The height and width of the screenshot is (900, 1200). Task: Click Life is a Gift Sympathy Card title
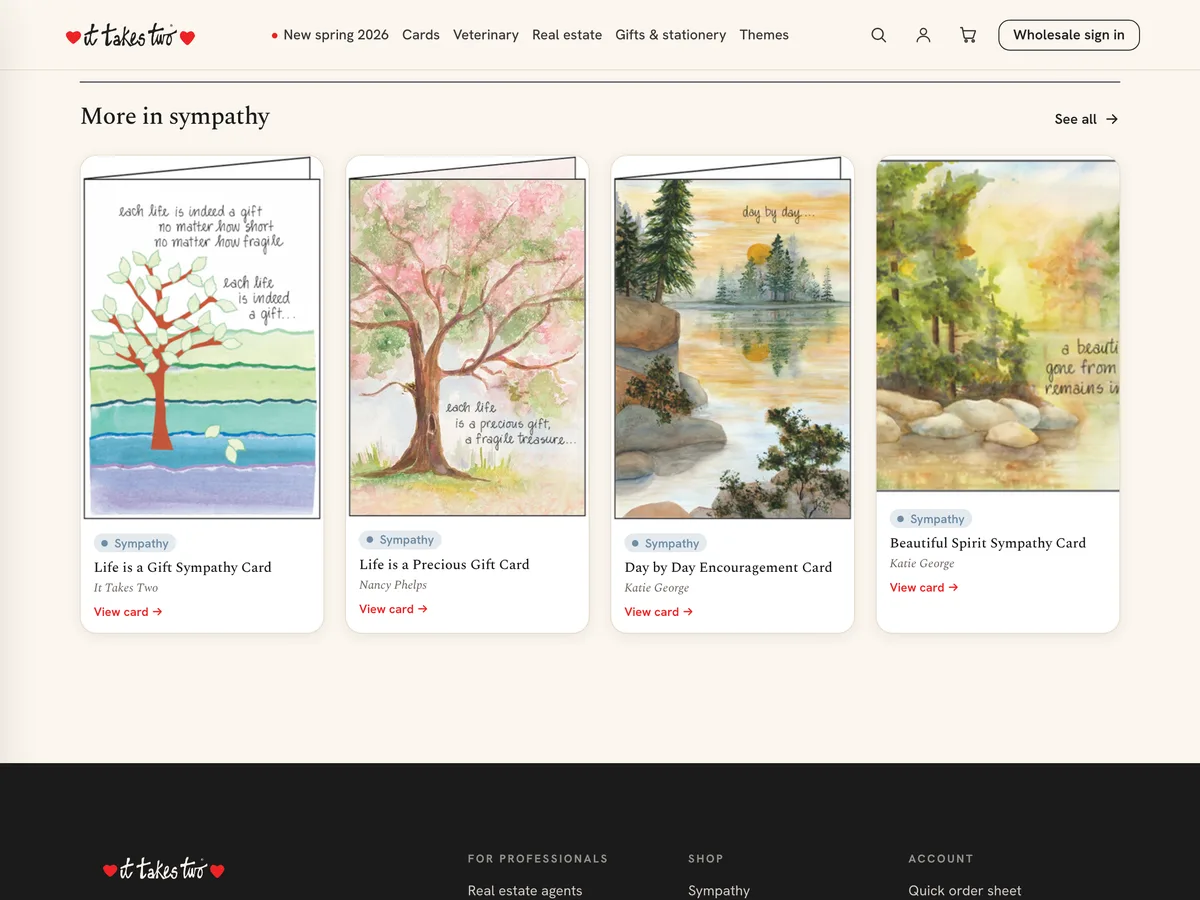183,567
